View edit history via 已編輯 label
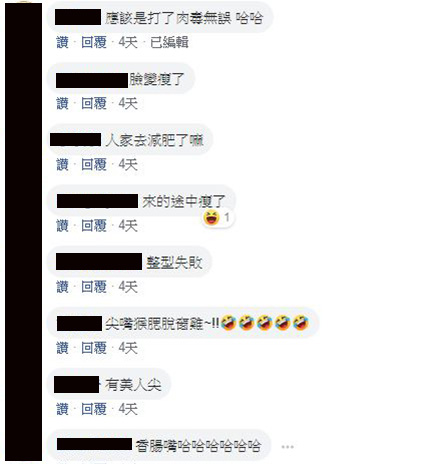The image size is (447, 464). point(169,42)
